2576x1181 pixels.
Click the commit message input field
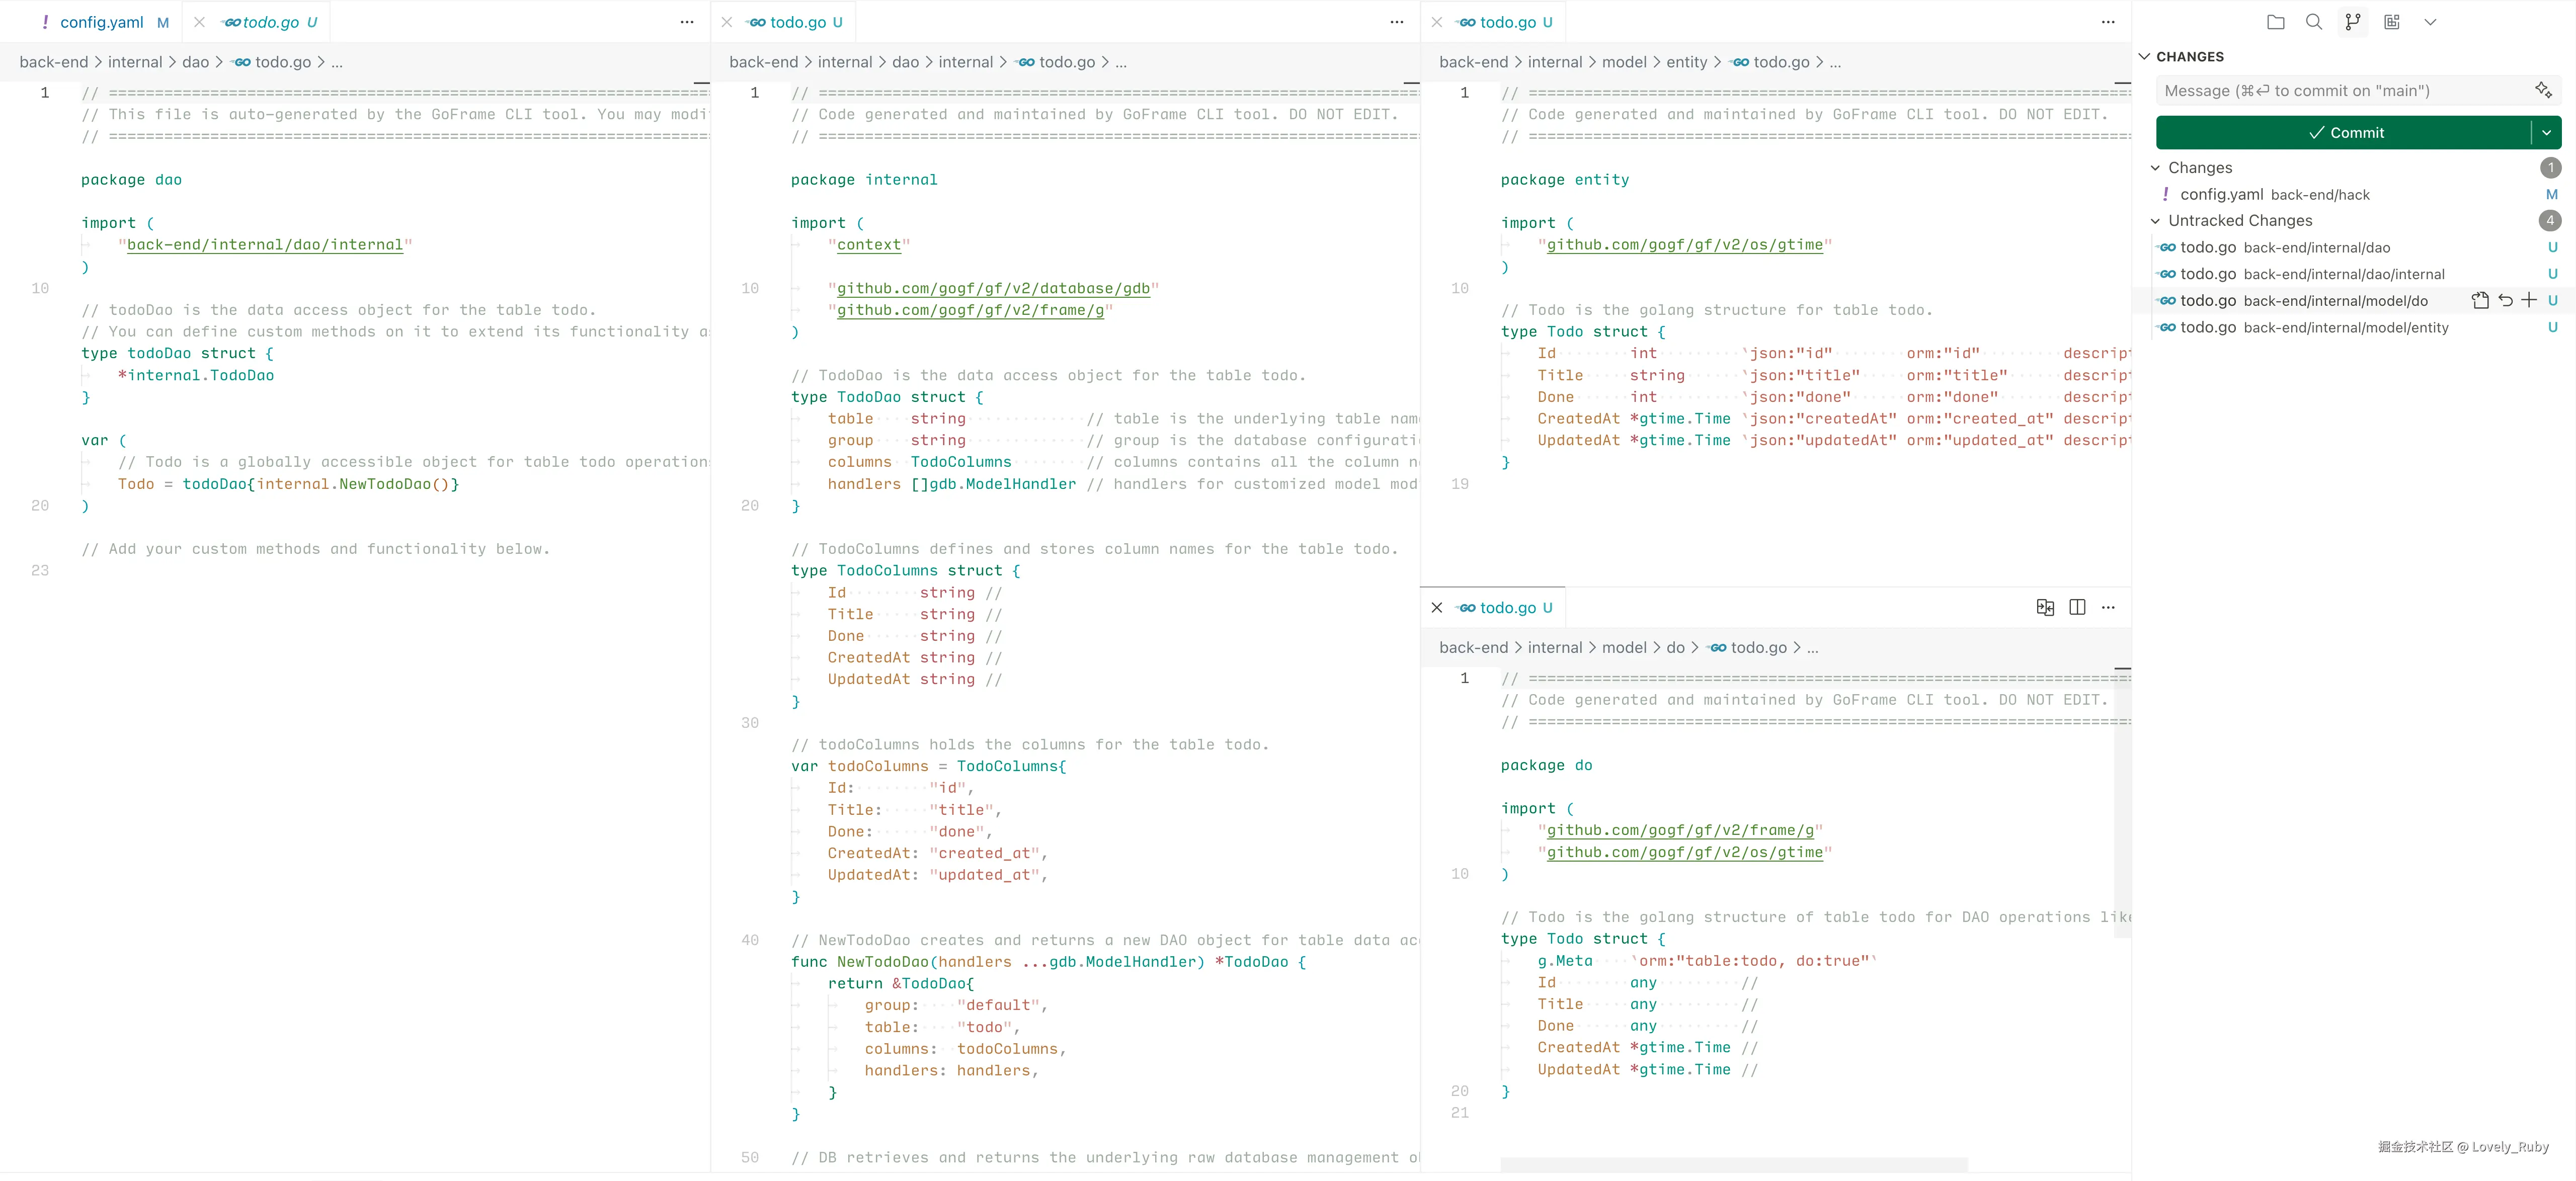click(2340, 91)
